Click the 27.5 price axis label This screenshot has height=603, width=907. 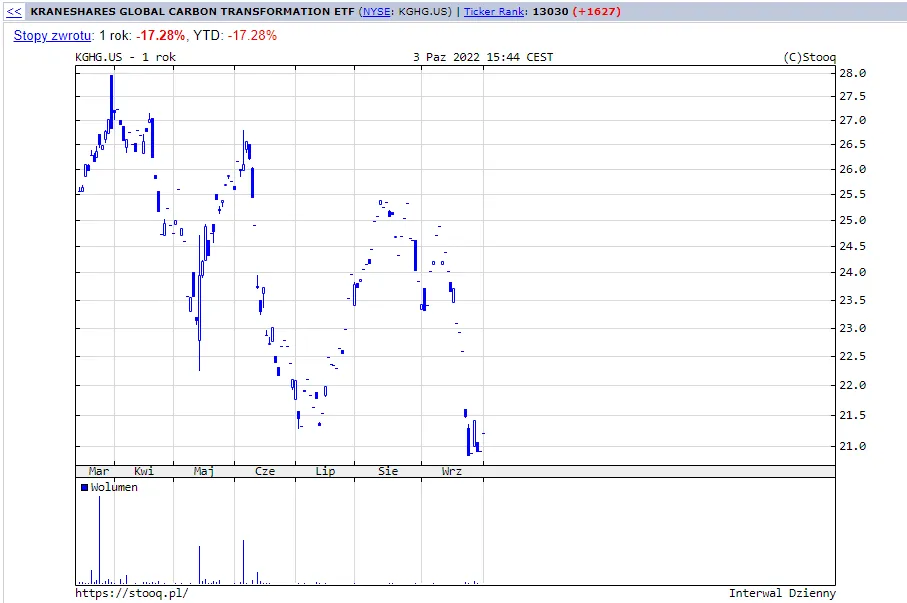pyautogui.click(x=853, y=96)
